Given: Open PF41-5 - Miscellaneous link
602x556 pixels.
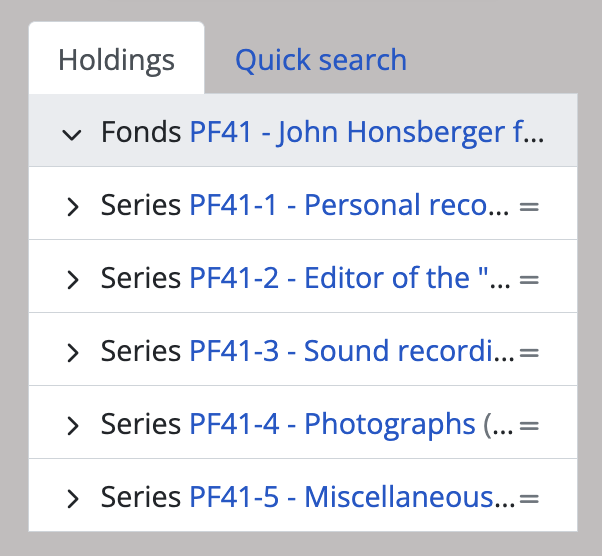Looking at the screenshot, I should (350, 497).
